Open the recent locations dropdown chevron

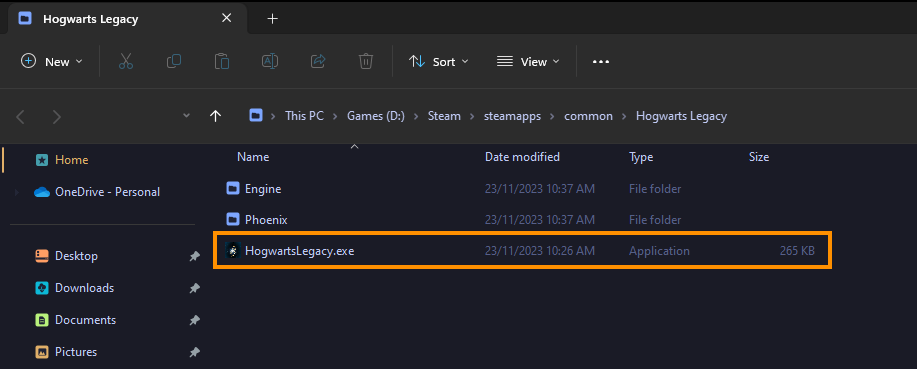pyautogui.click(x=187, y=116)
